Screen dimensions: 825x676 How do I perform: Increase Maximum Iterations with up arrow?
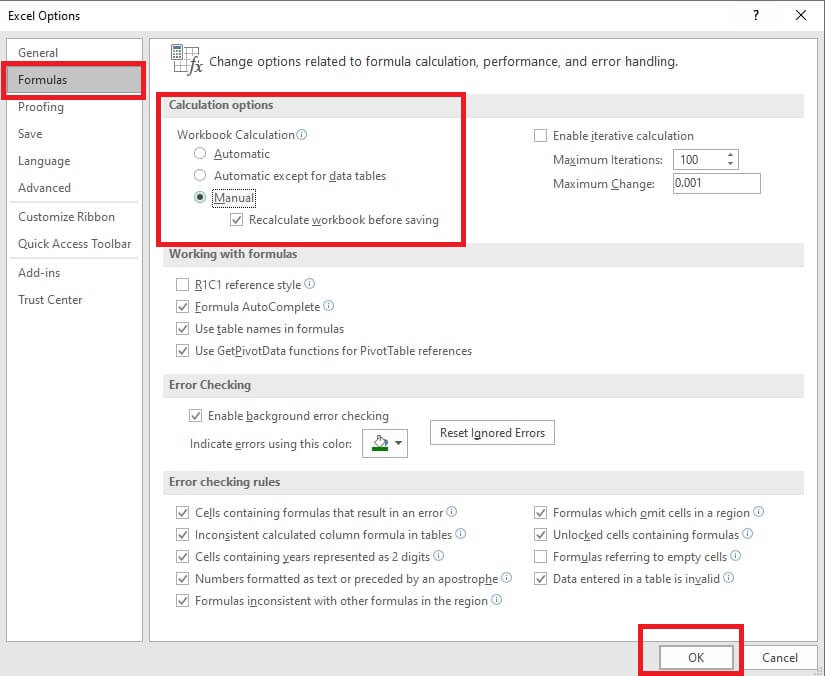point(730,155)
